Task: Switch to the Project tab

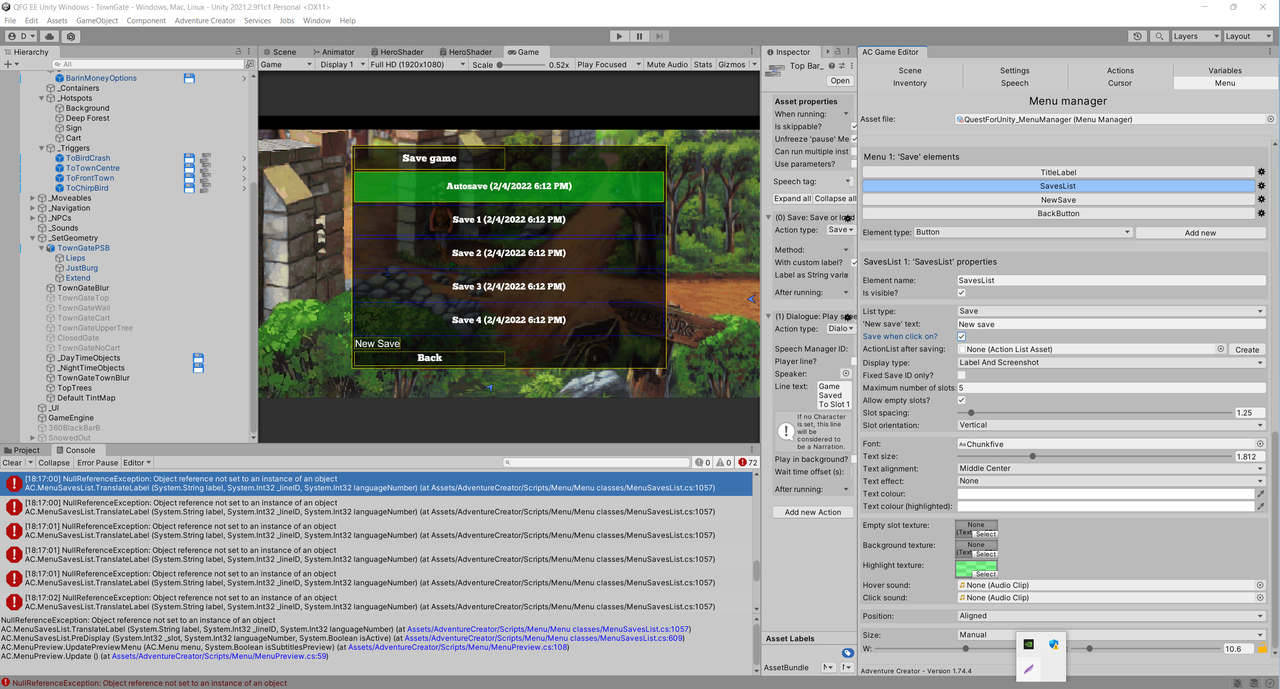Action: [22, 450]
